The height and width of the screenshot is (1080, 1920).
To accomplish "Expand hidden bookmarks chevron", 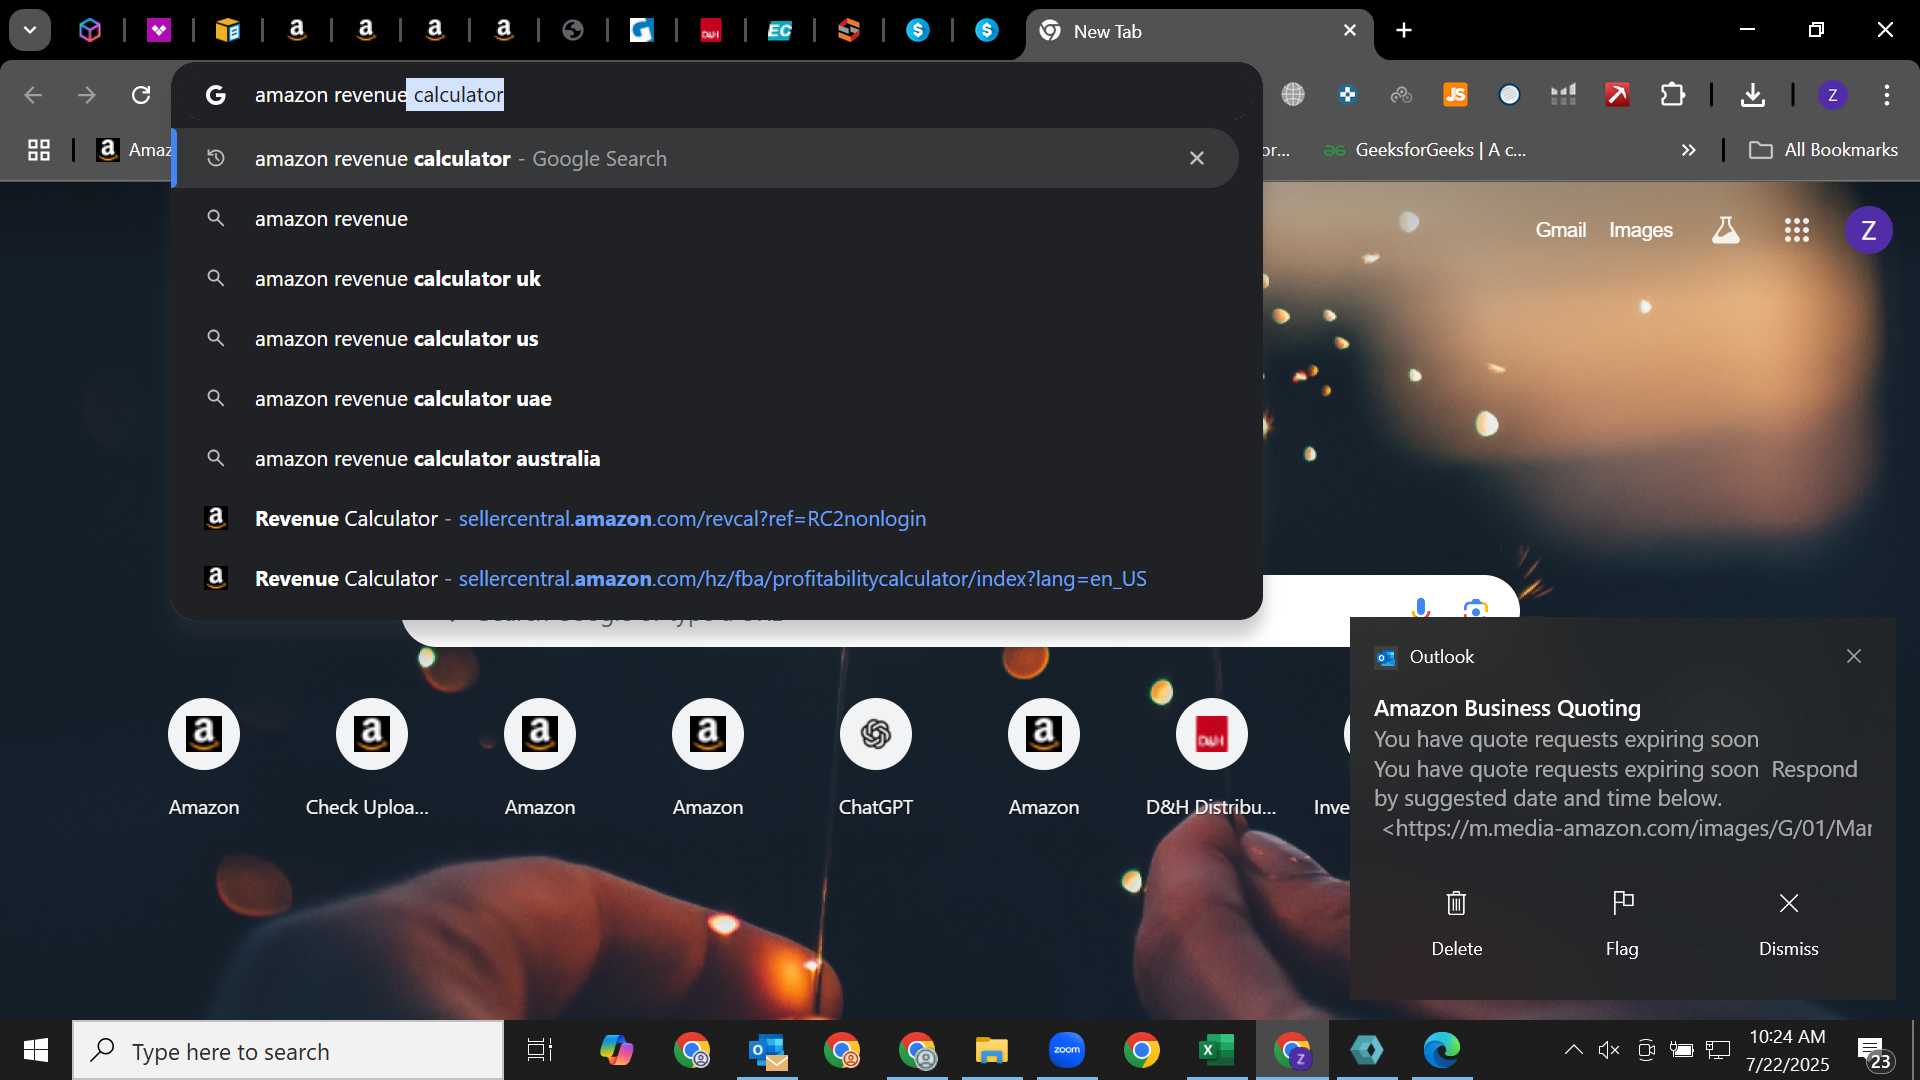I will tap(1688, 150).
